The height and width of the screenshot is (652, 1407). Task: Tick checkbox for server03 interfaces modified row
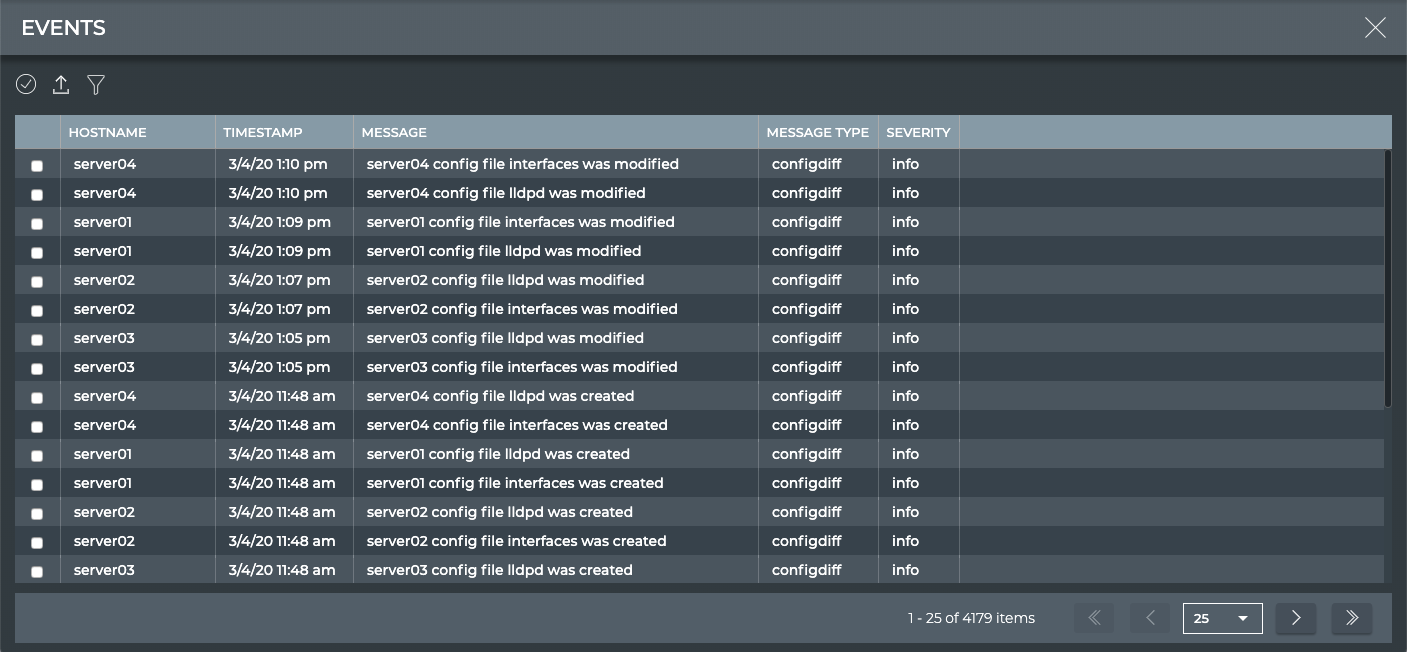tap(37, 368)
